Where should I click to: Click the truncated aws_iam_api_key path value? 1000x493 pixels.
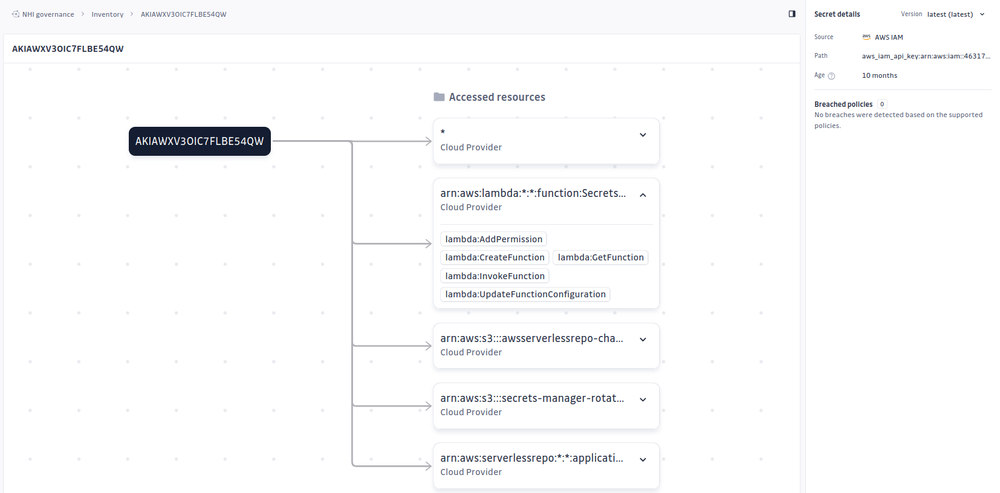(926, 56)
